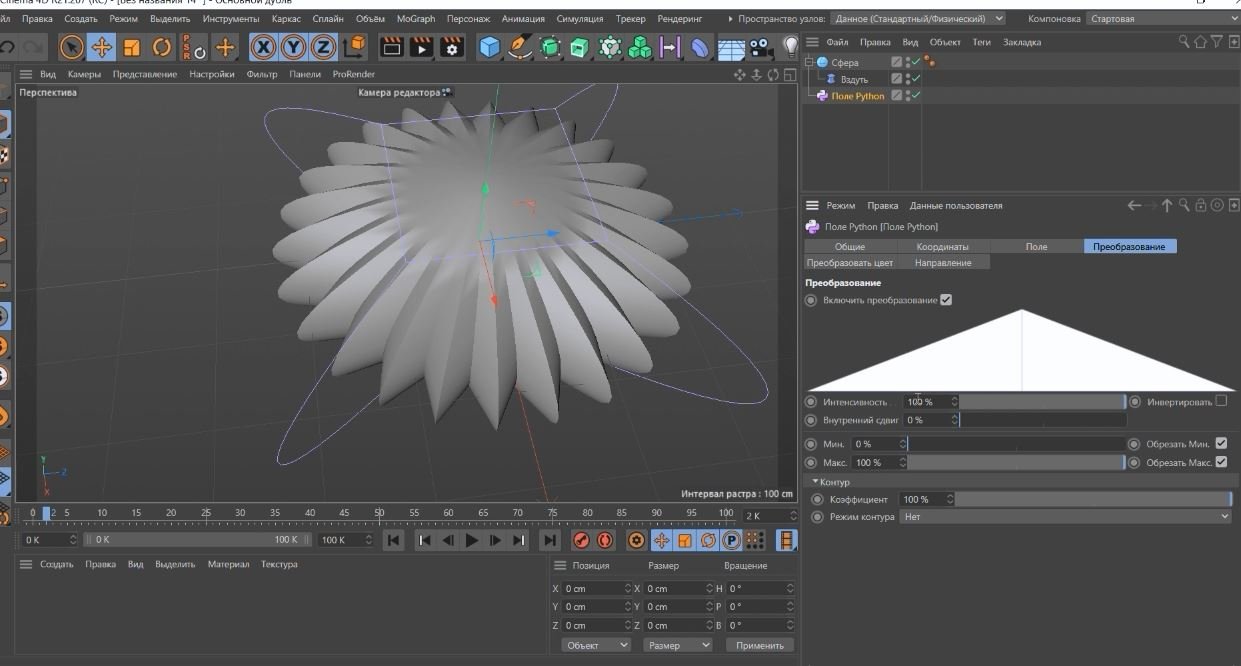Play the animation forward
The image size is (1241, 666).
tap(472, 540)
